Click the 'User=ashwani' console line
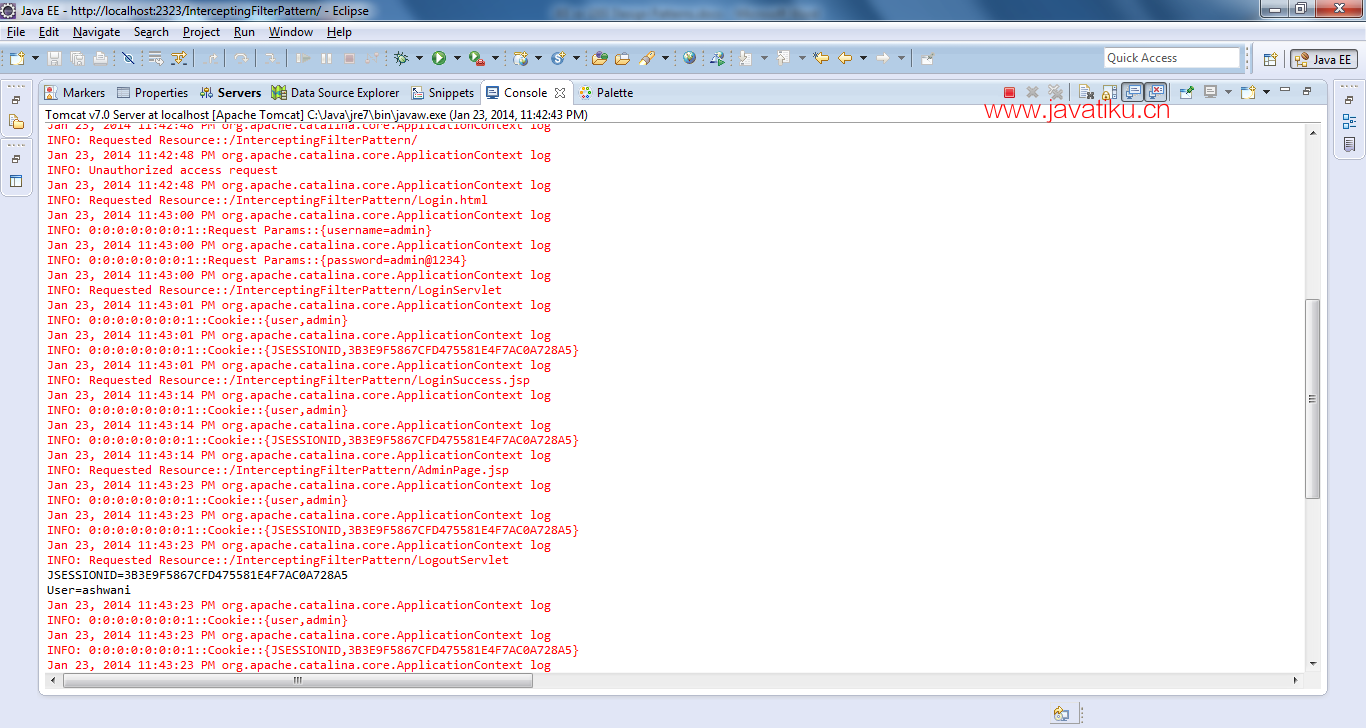This screenshot has height=728, width=1366. coord(89,590)
